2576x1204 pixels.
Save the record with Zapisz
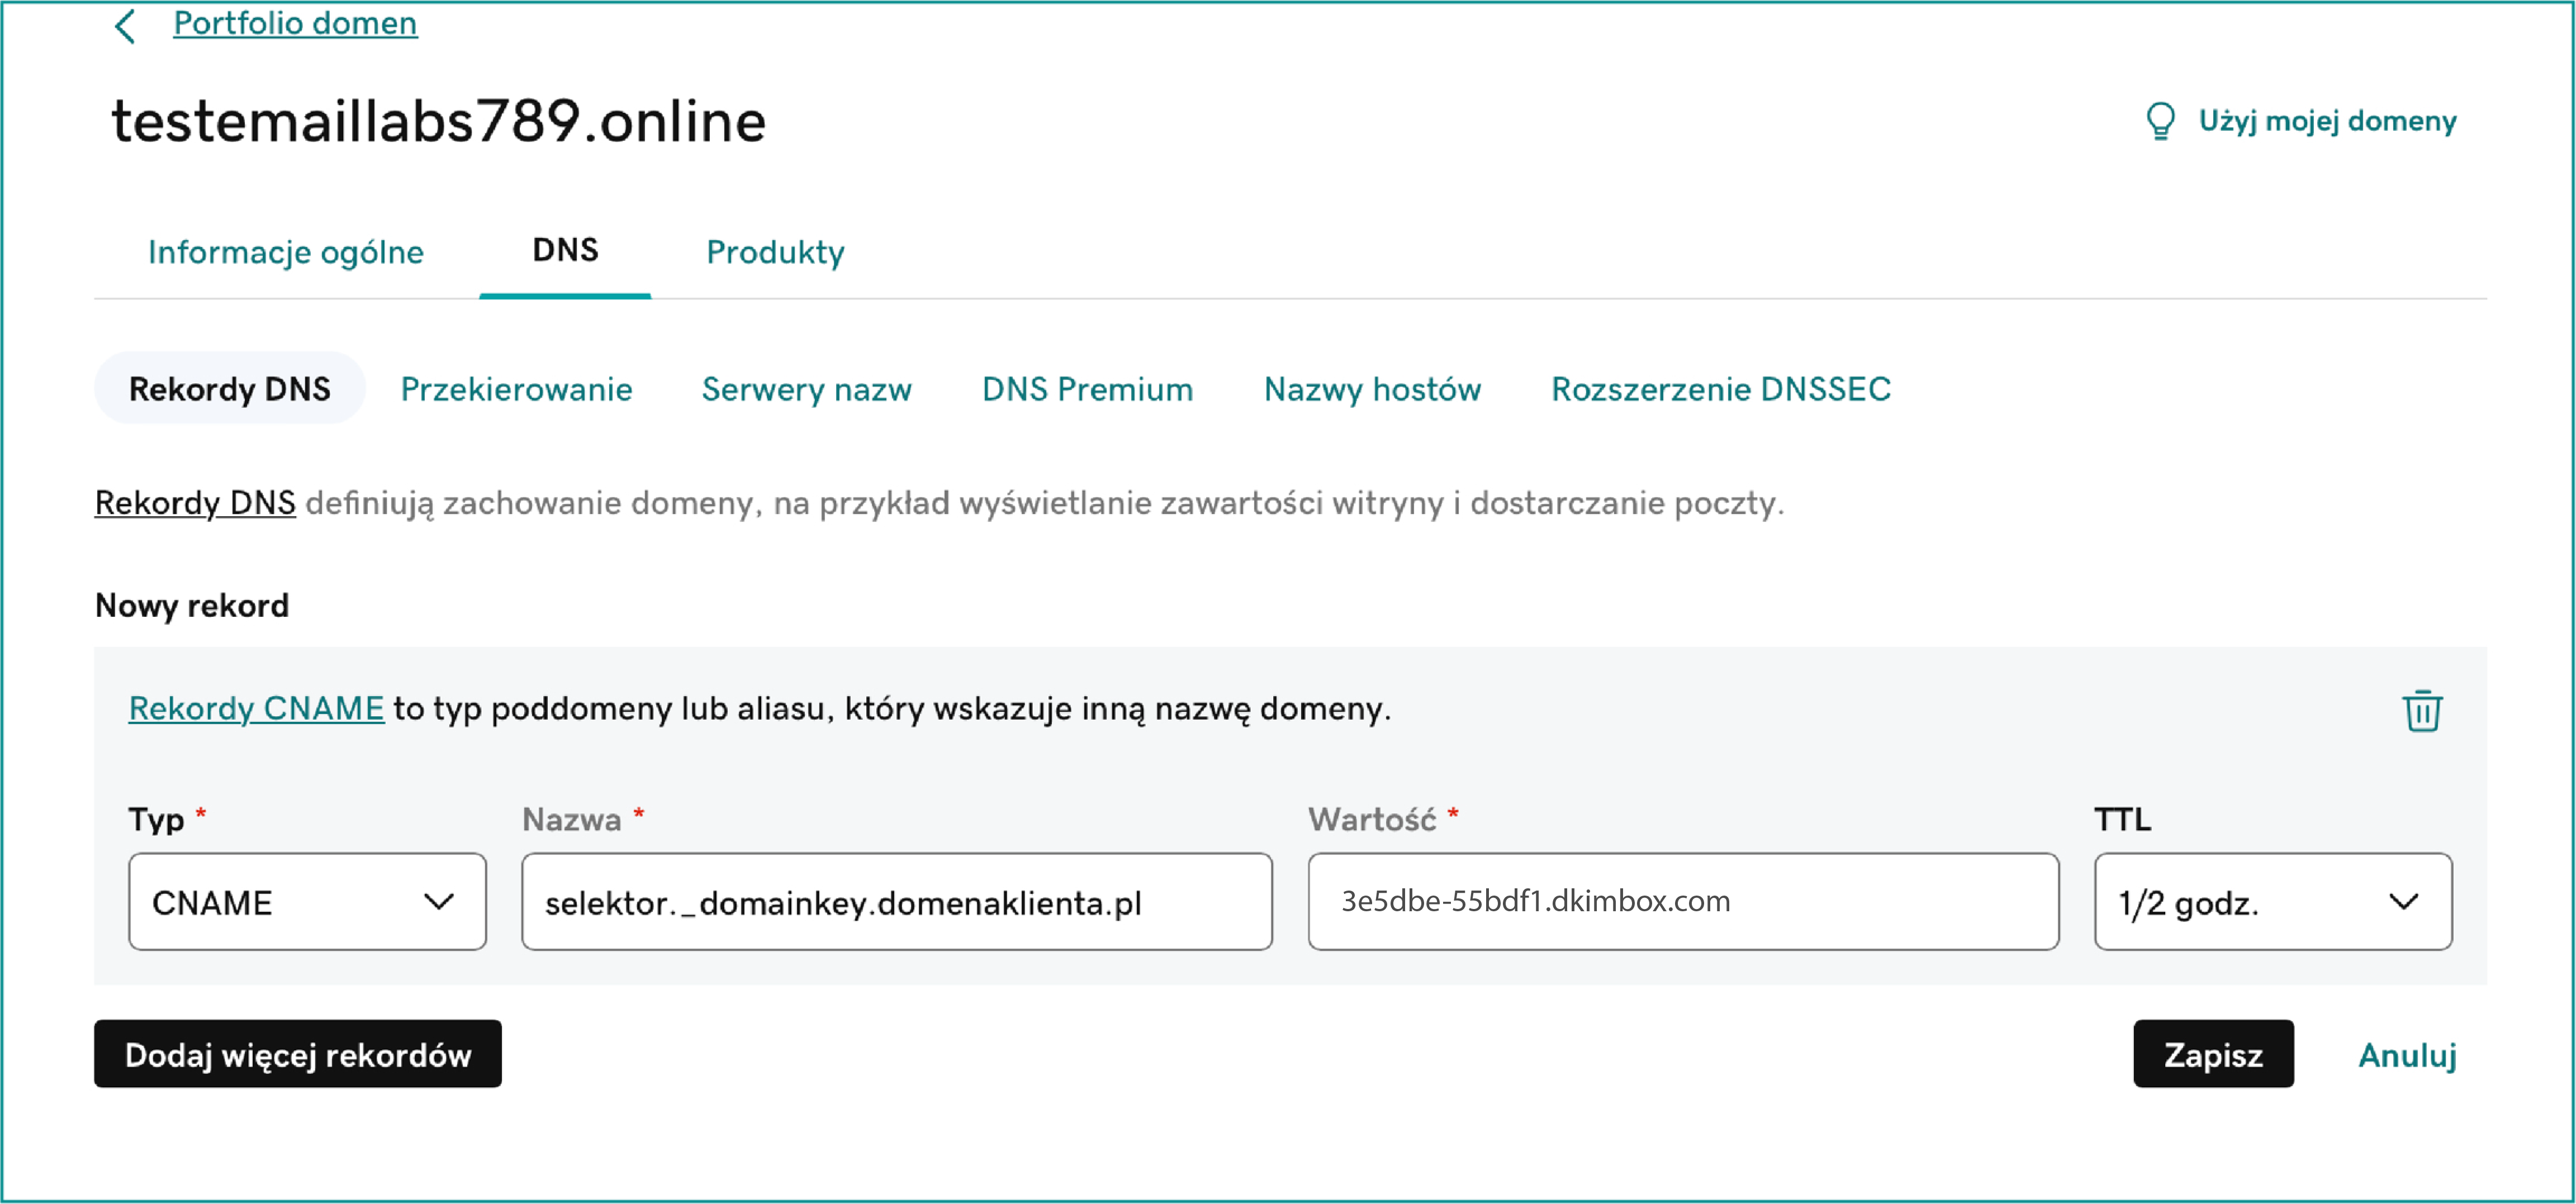click(2212, 1054)
